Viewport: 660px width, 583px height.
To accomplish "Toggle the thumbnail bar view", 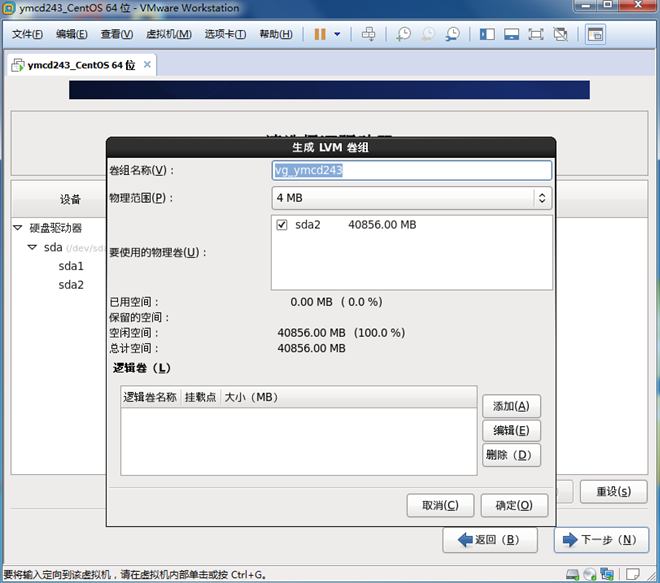I will pyautogui.click(x=511, y=34).
